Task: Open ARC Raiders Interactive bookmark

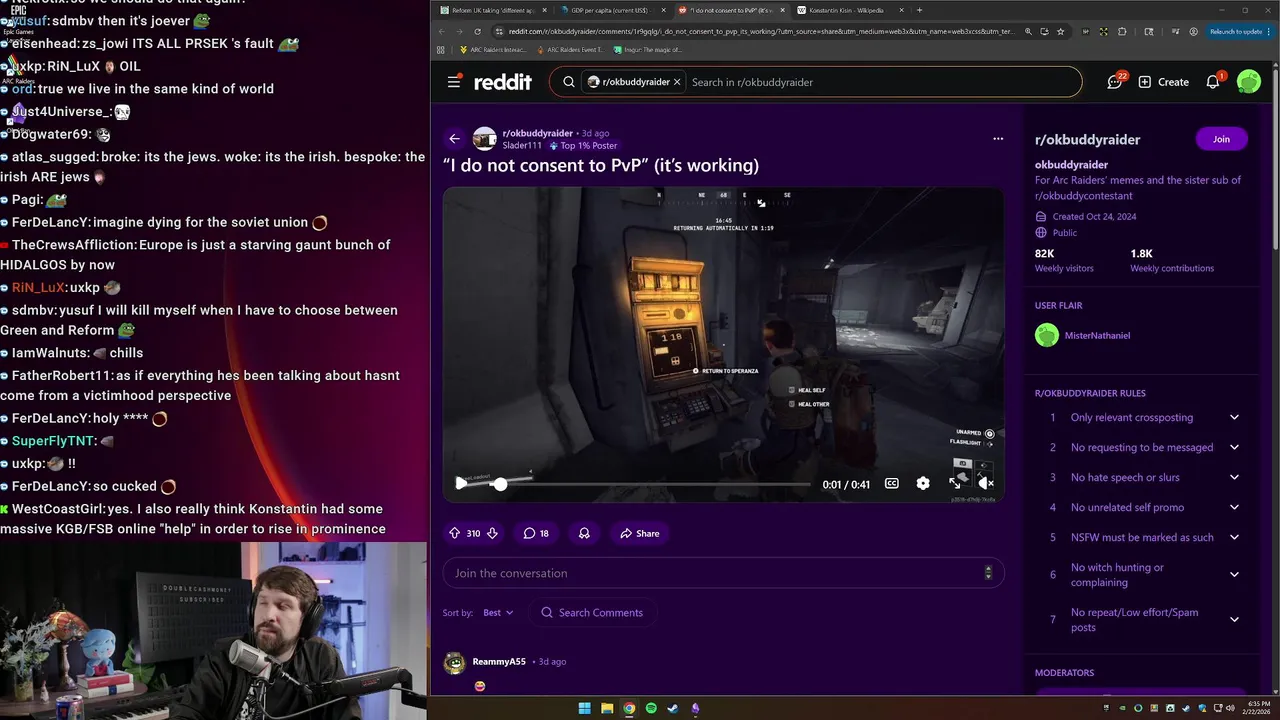Action: [x=491, y=49]
